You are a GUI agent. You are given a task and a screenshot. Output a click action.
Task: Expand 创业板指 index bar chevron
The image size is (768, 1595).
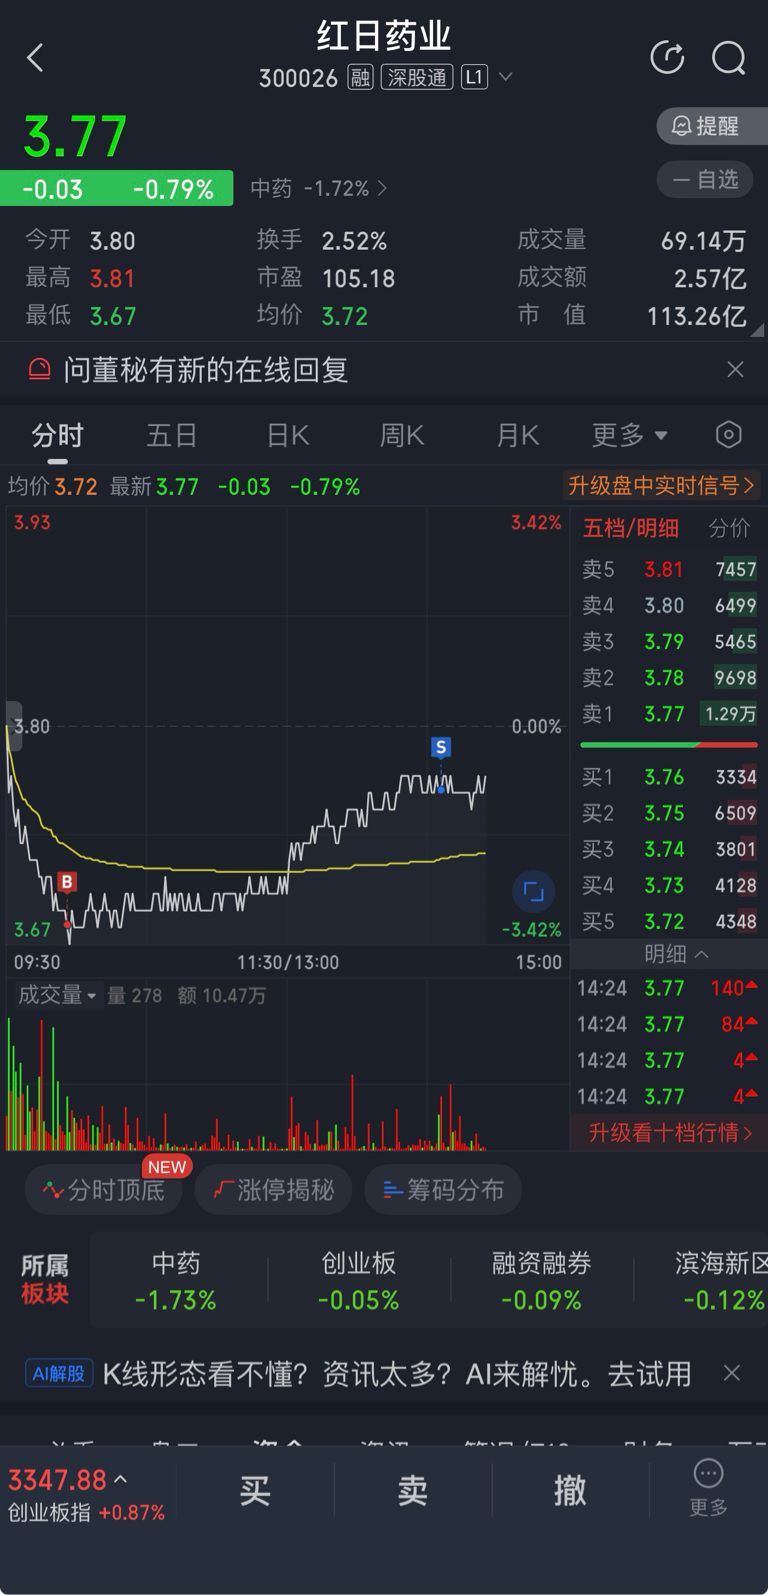(x=121, y=1479)
